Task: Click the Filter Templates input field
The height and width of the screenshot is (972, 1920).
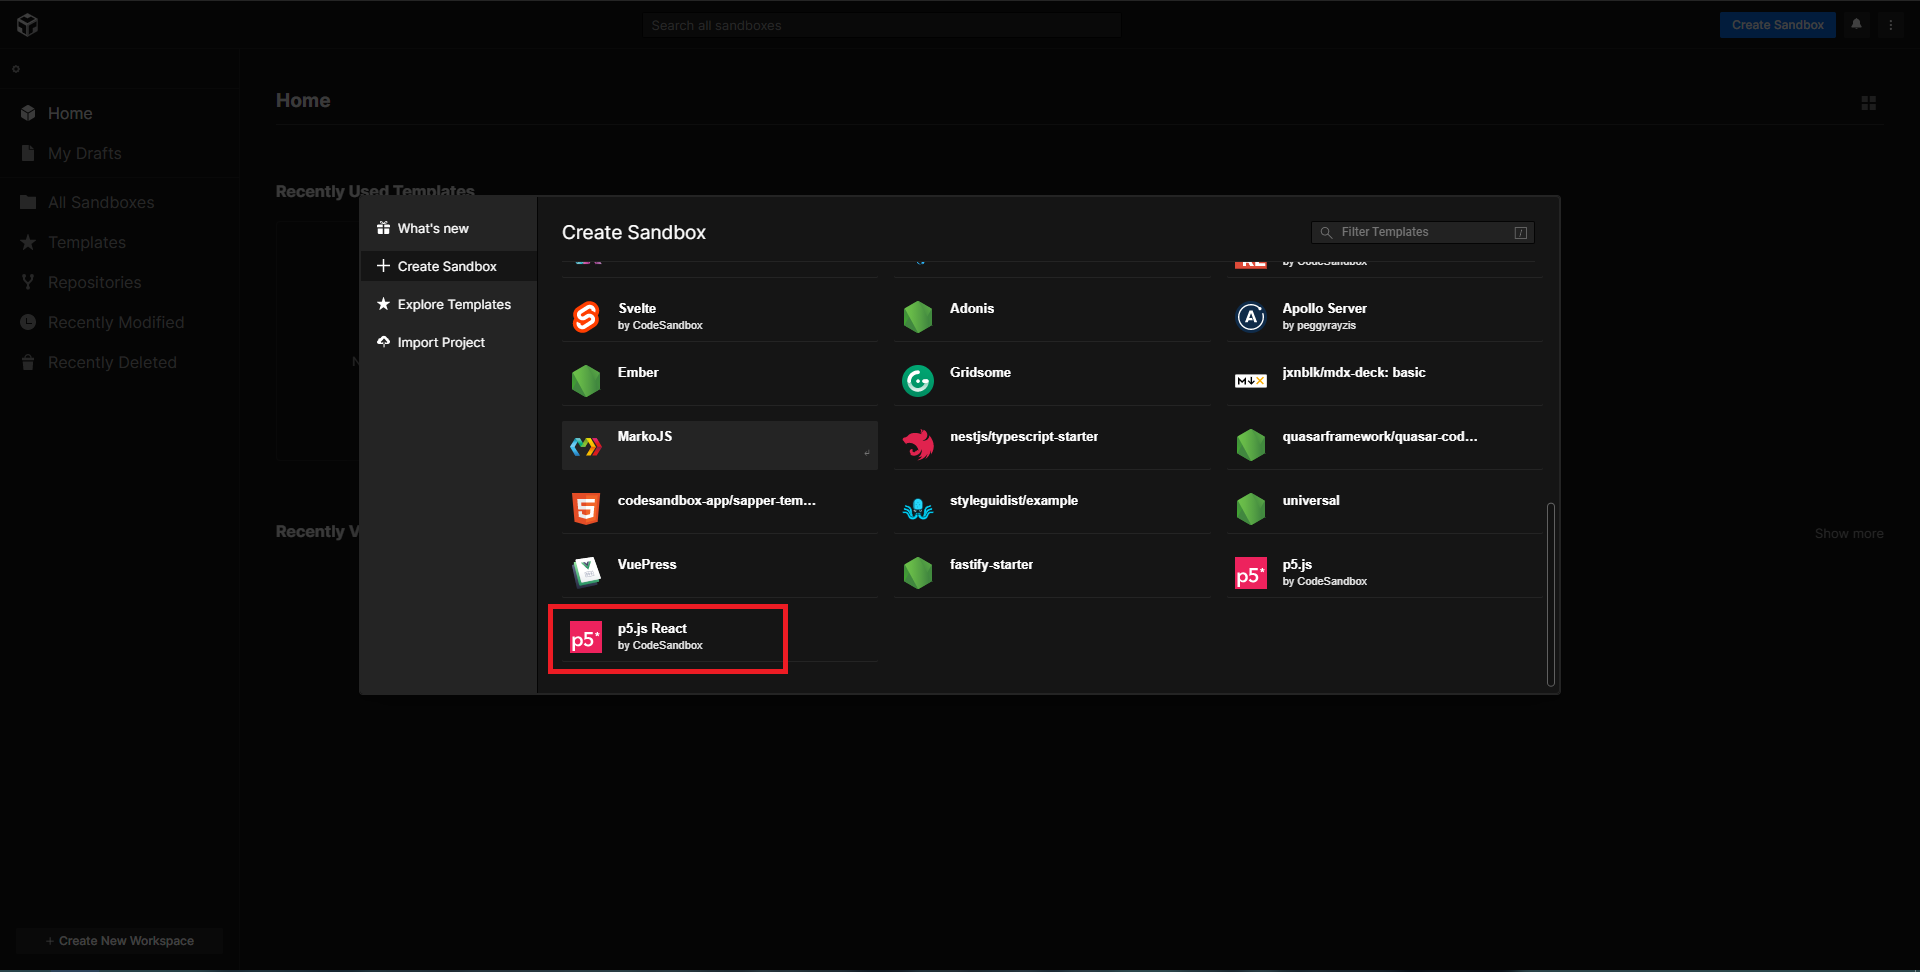Action: pyautogui.click(x=1423, y=232)
